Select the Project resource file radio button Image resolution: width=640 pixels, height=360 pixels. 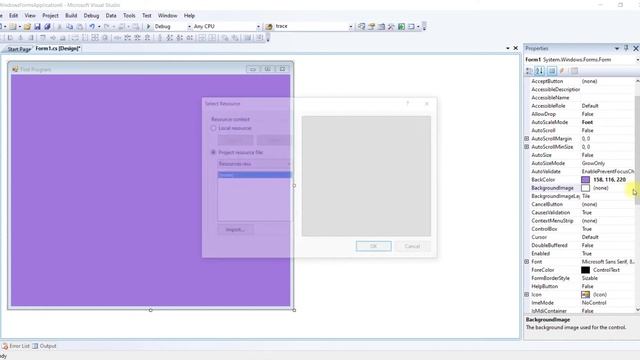[x=213, y=152]
